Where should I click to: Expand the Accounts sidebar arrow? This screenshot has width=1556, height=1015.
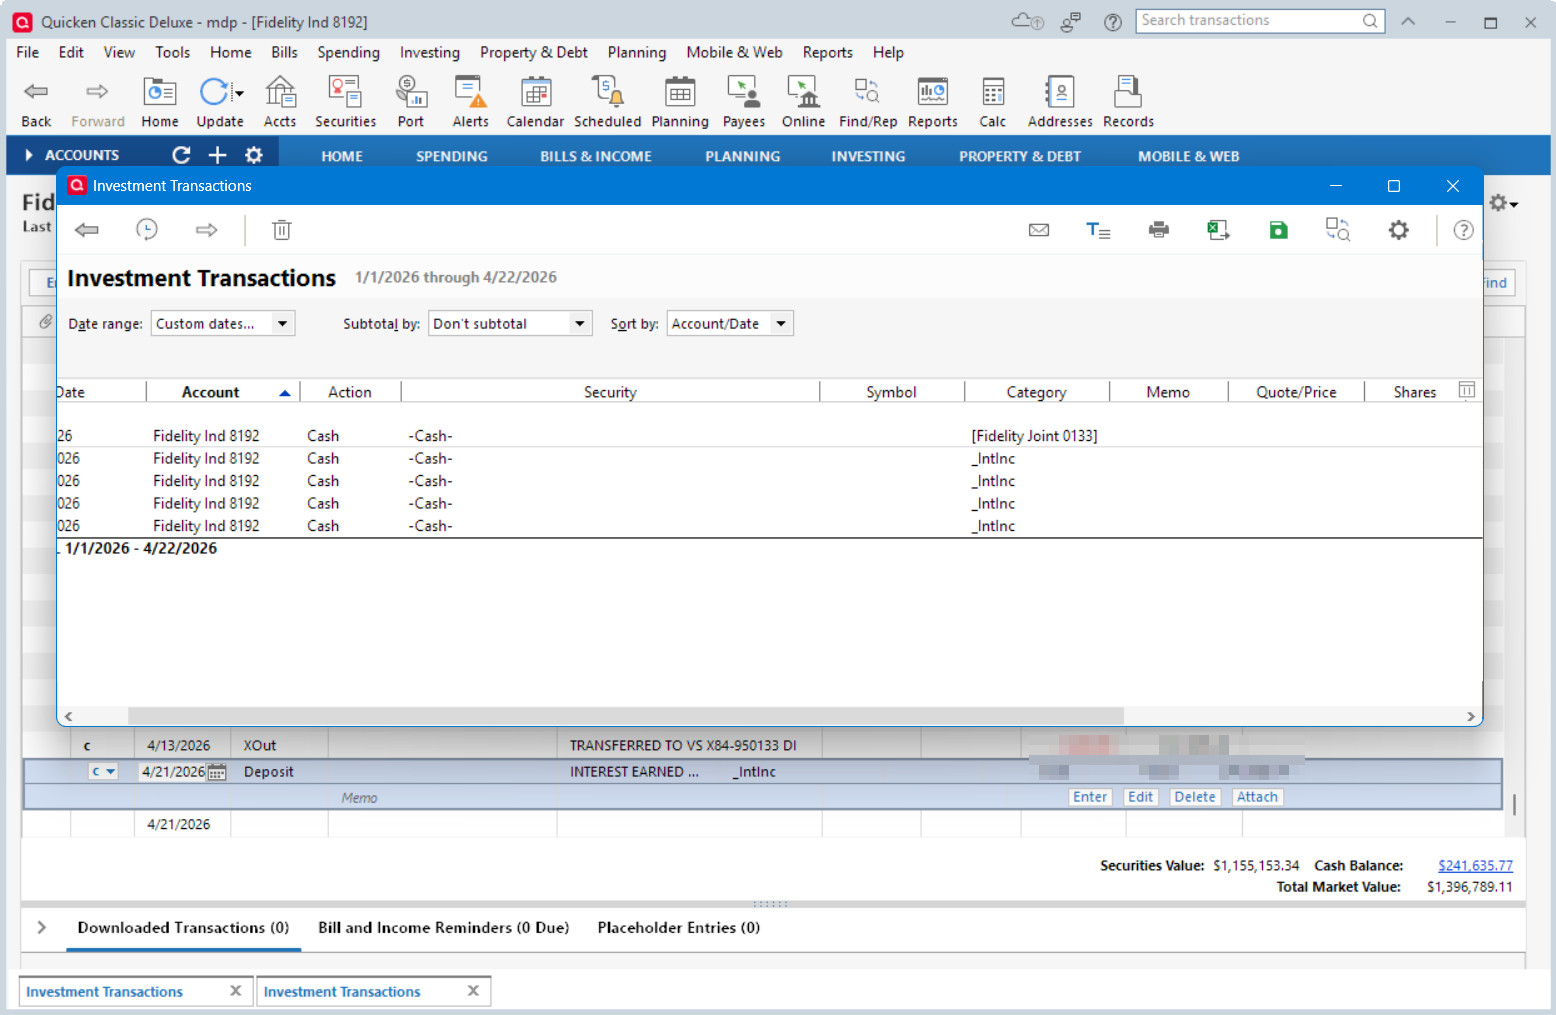pyautogui.click(x=29, y=156)
